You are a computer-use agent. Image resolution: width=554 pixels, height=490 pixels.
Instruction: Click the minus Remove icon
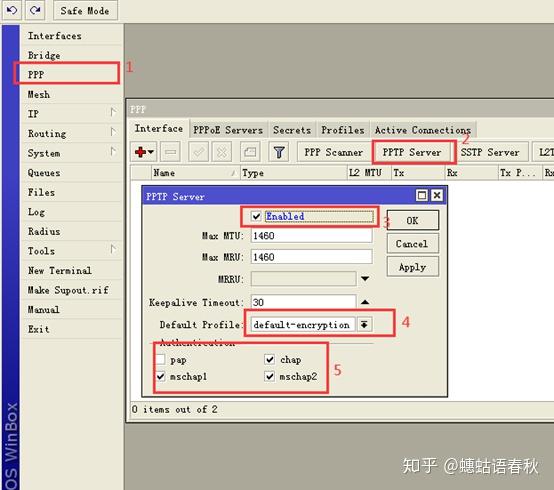[170, 152]
